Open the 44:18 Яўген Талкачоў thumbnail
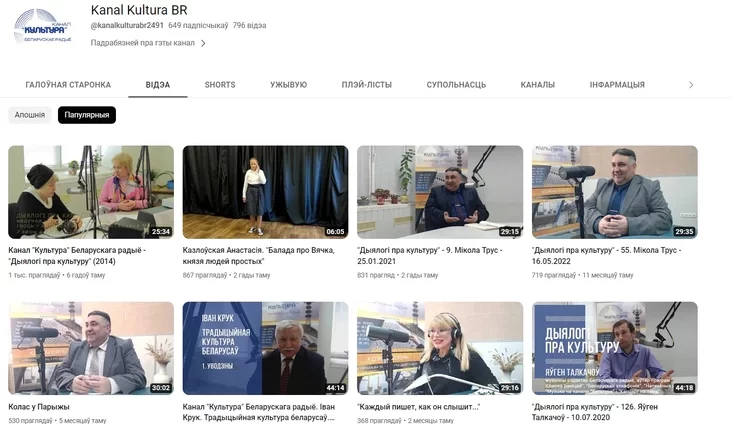This screenshot has height=424, width=732. pyautogui.click(x=615, y=348)
